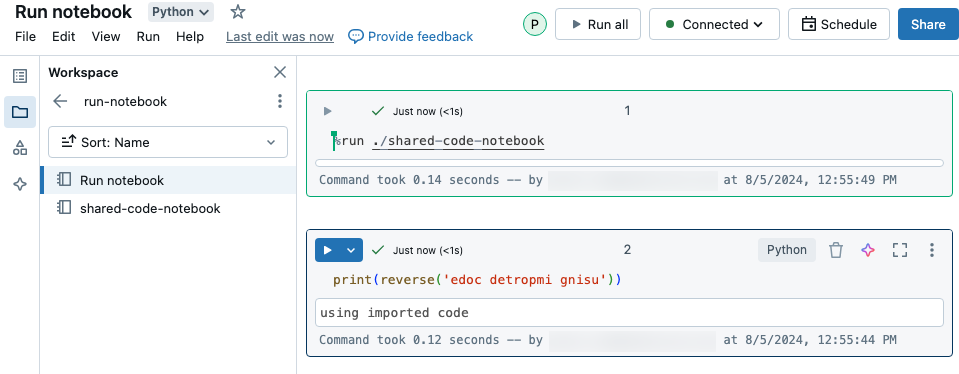
Task: Open table of contents sidebar icon
Action: coord(20,76)
